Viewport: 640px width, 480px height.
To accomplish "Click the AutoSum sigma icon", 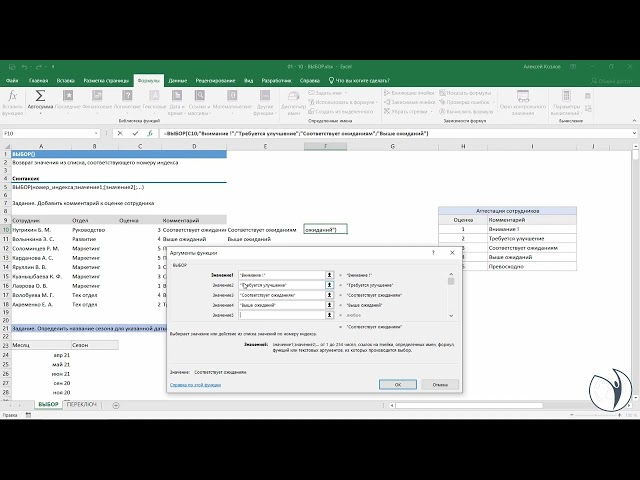I will pyautogui.click(x=40, y=96).
